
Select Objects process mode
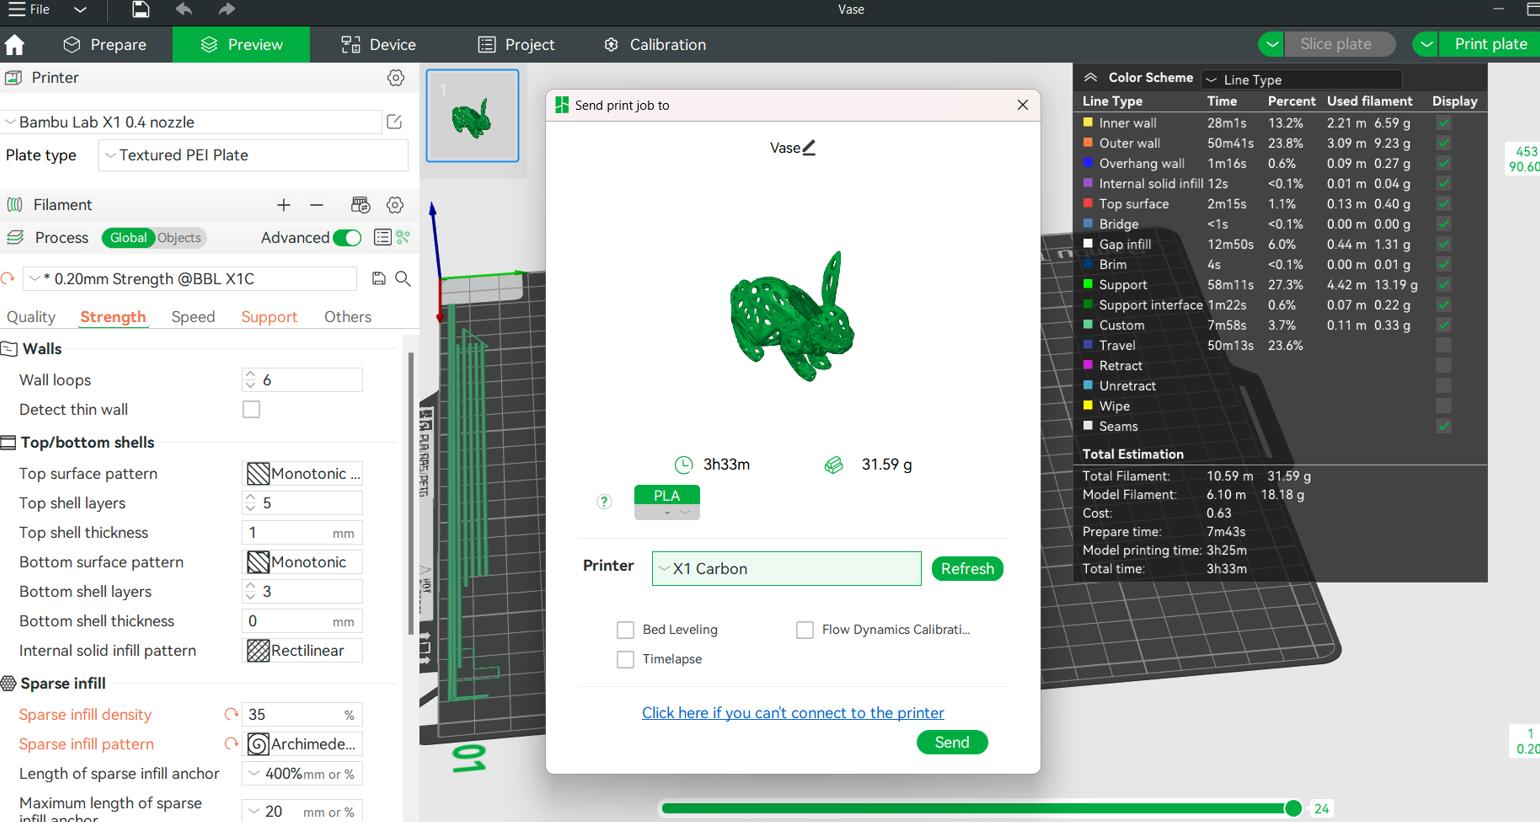click(180, 238)
